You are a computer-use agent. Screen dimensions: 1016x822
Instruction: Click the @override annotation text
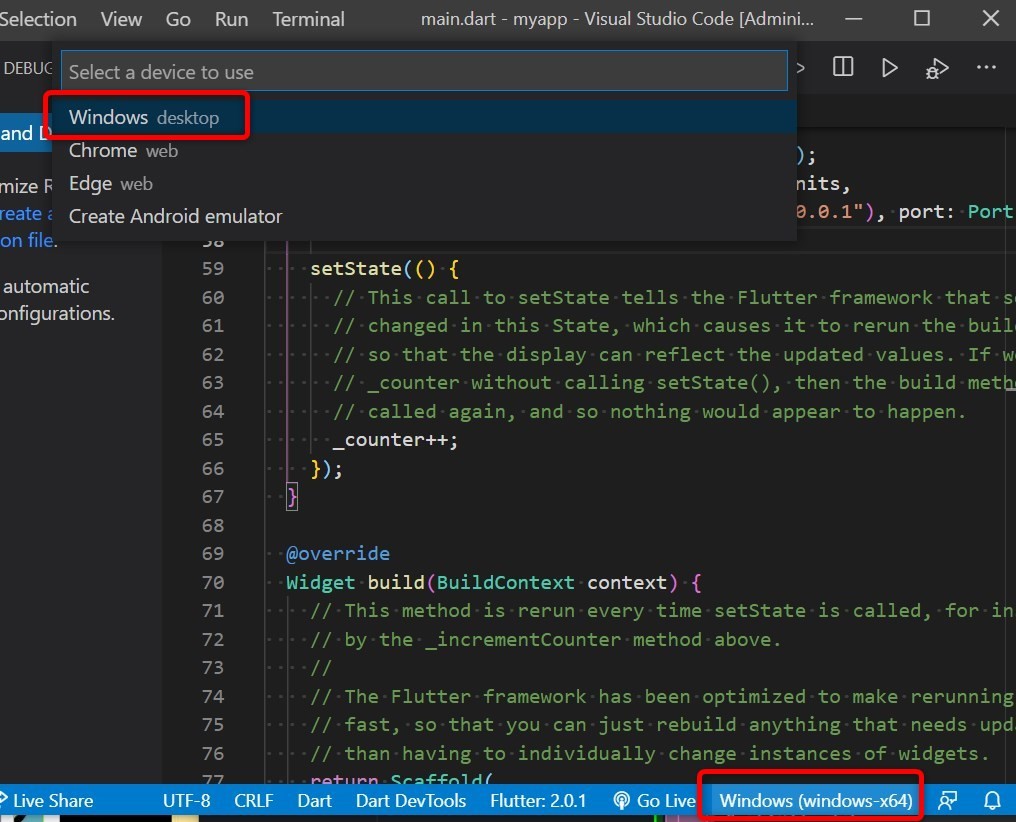coord(338,554)
